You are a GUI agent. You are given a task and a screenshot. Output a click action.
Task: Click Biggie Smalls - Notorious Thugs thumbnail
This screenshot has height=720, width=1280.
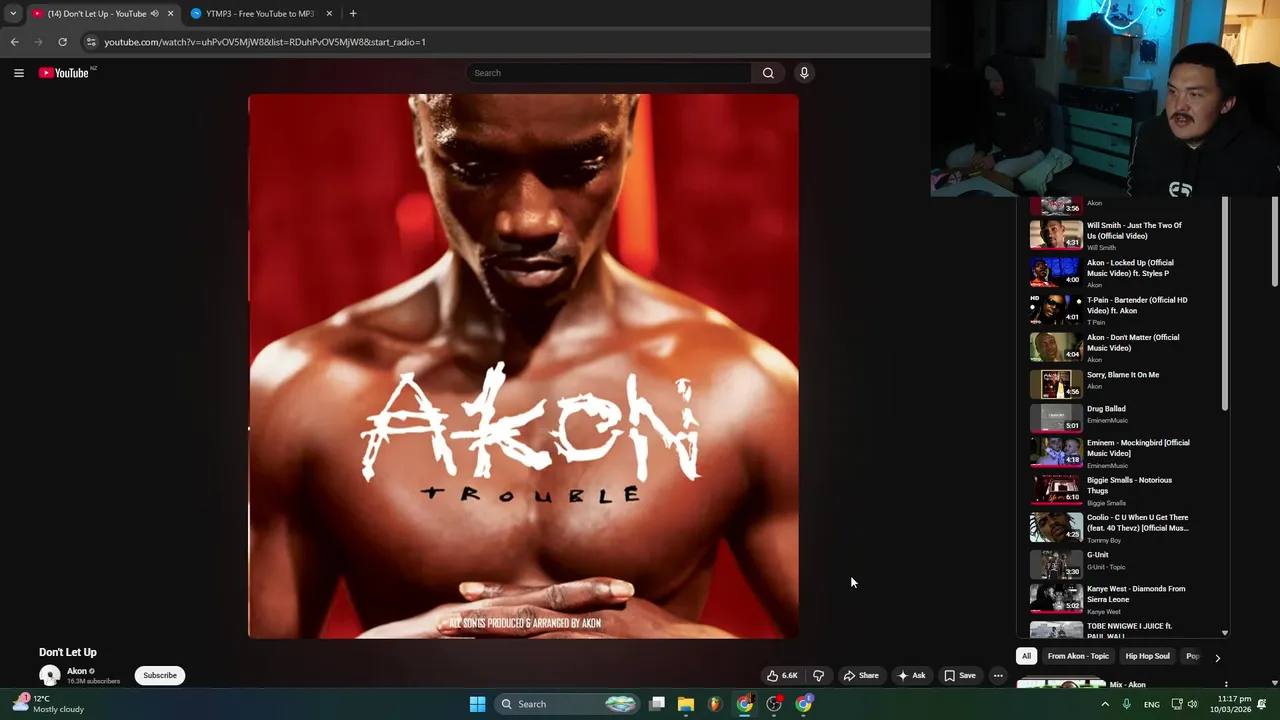1056,490
